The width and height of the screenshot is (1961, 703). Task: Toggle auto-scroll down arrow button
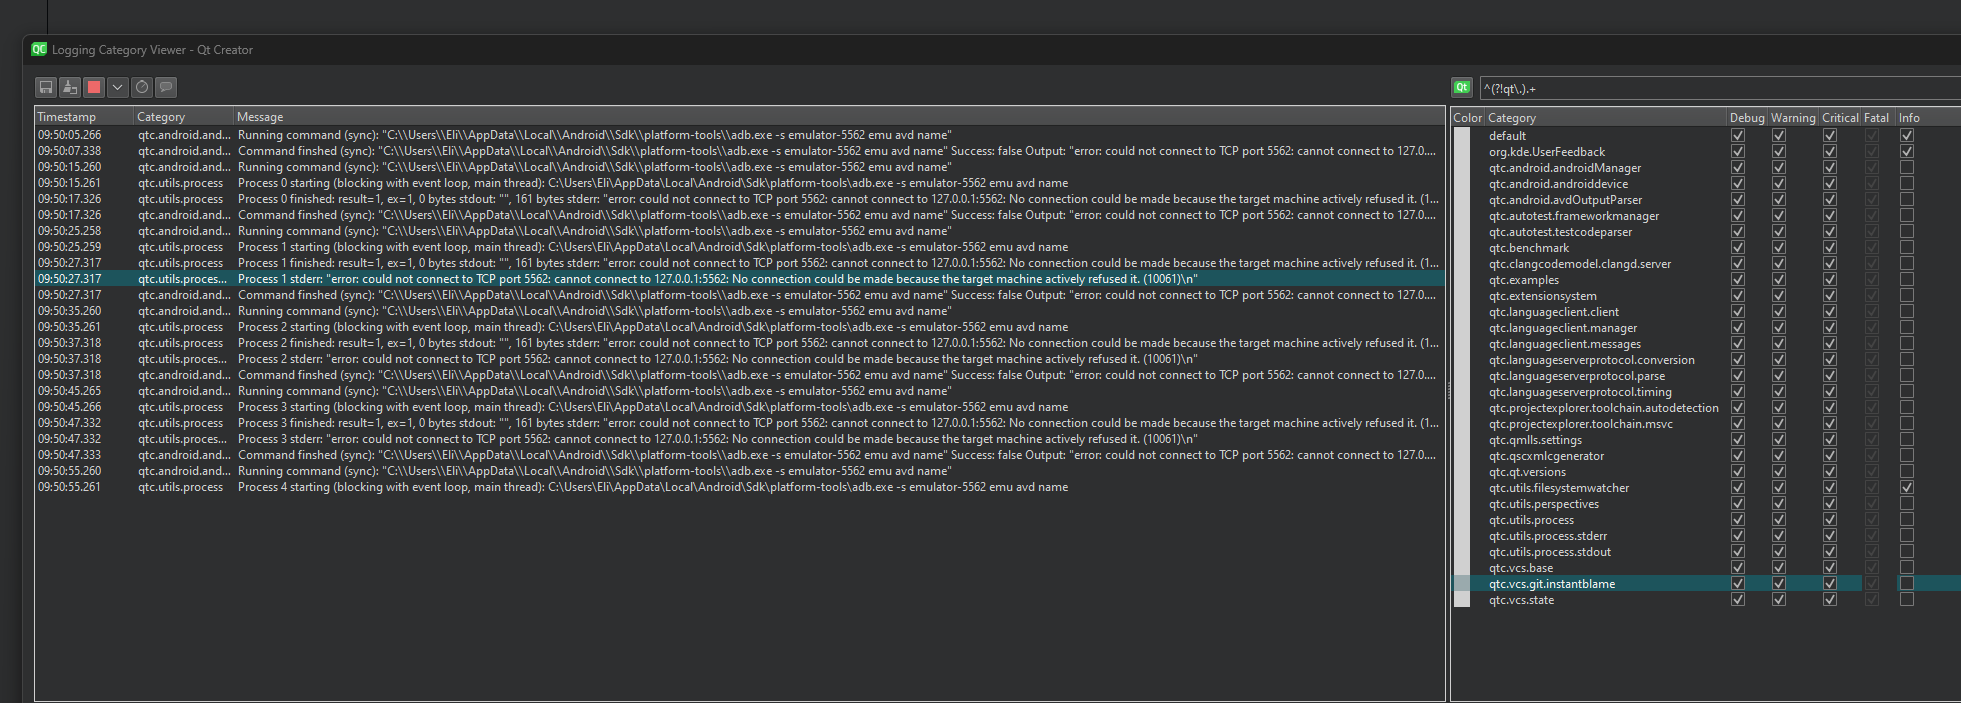(x=118, y=88)
